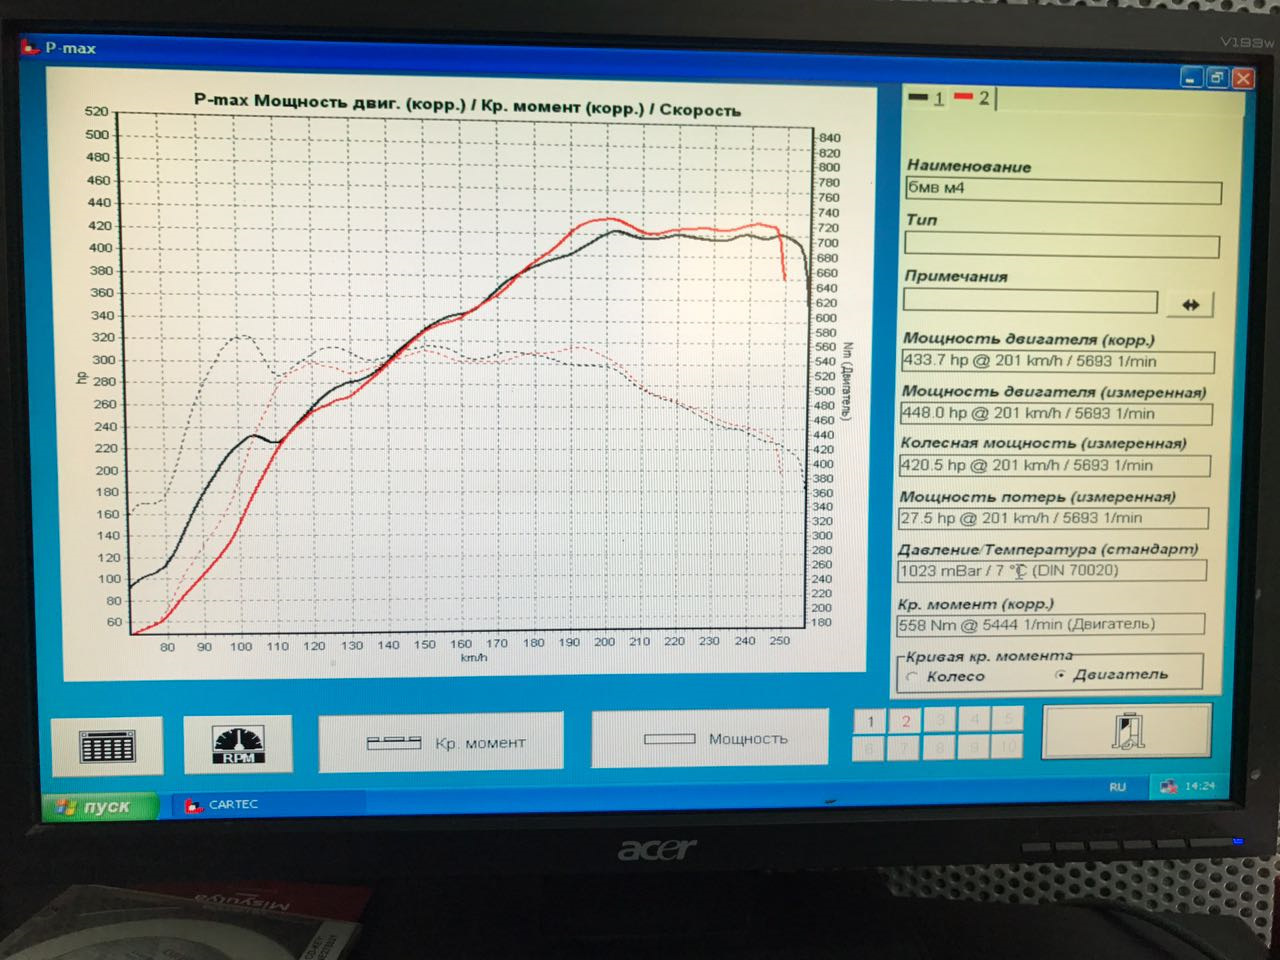Click the 558 Nm torque value field
The image size is (1280, 960).
(x=1050, y=624)
